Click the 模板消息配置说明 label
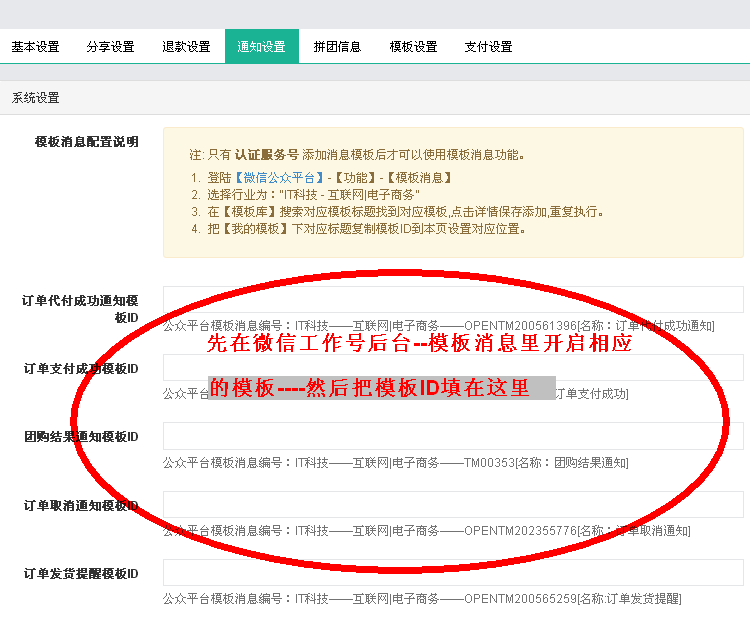This screenshot has width=750, height=627. [87, 141]
